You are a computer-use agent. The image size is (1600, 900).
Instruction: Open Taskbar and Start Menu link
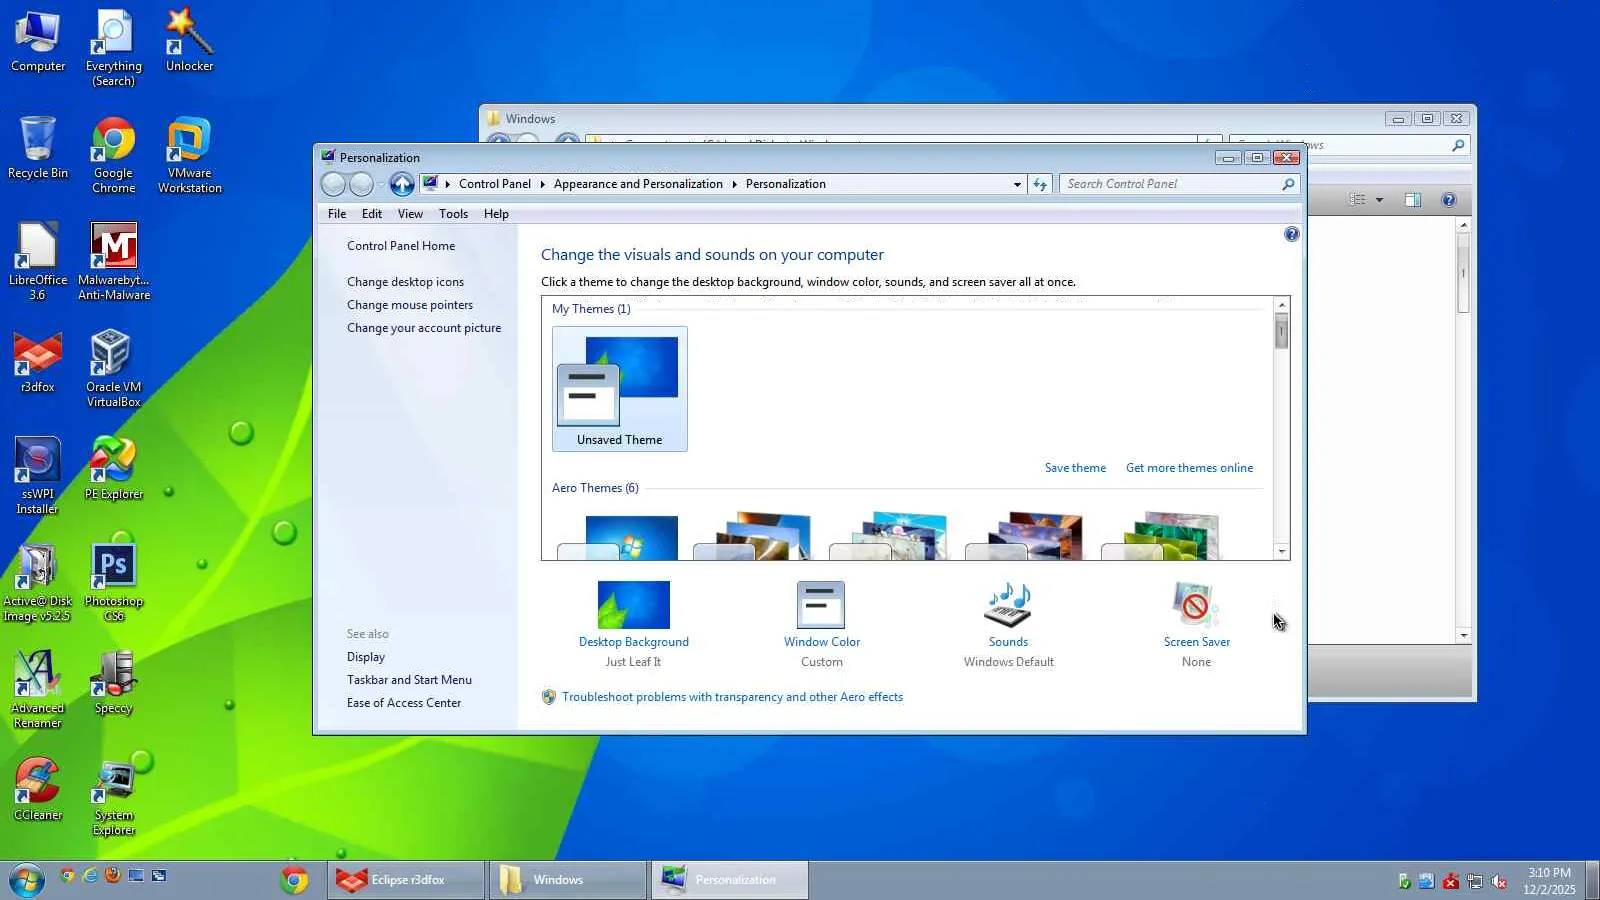pyautogui.click(x=409, y=680)
